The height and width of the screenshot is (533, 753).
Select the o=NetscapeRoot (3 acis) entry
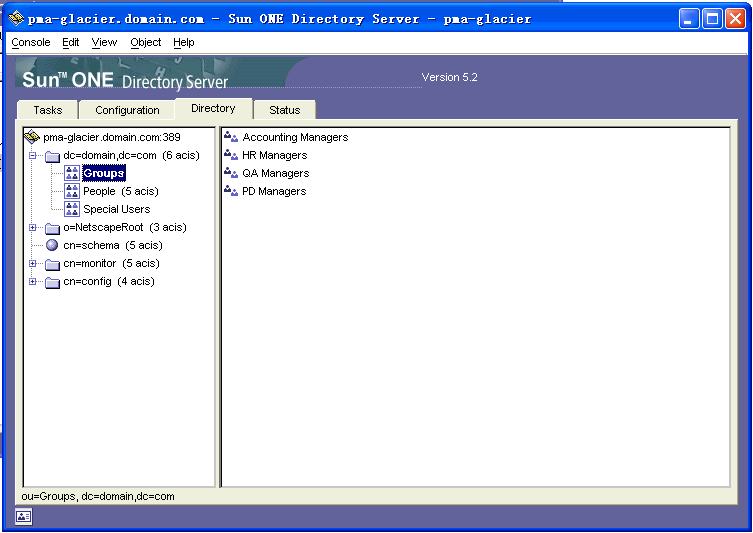[125, 227]
